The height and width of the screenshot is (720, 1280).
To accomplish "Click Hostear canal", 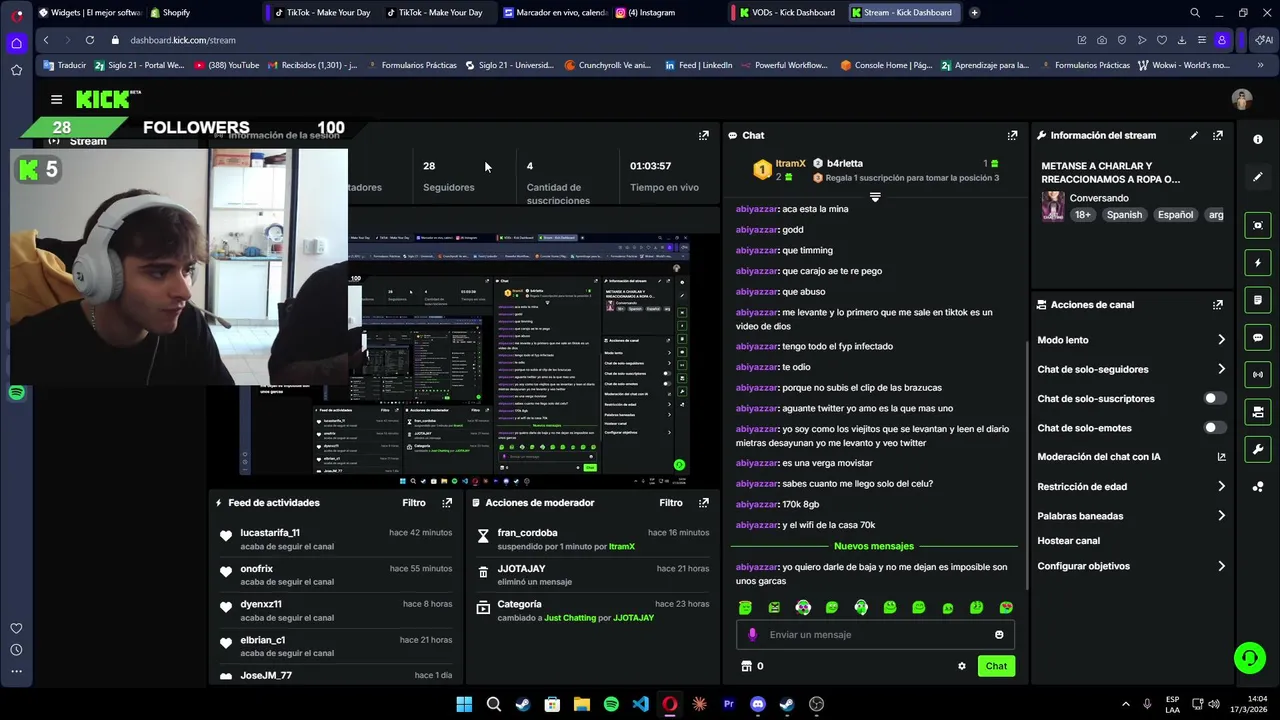I will coord(1068,541).
